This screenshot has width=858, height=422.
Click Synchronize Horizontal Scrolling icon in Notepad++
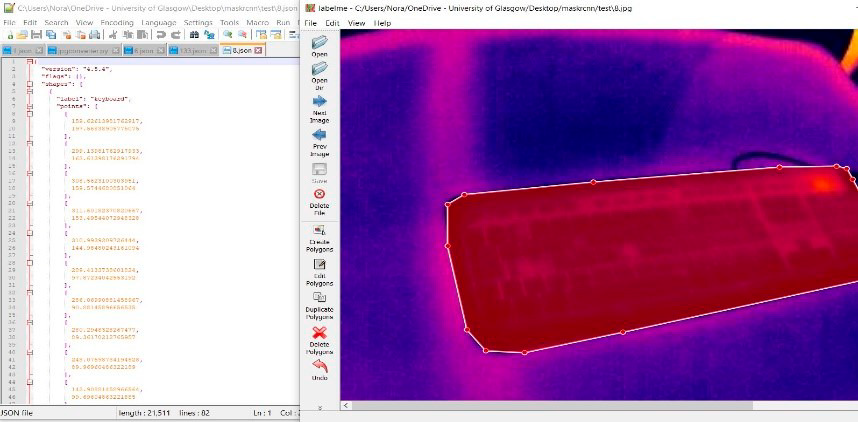(x=276, y=35)
